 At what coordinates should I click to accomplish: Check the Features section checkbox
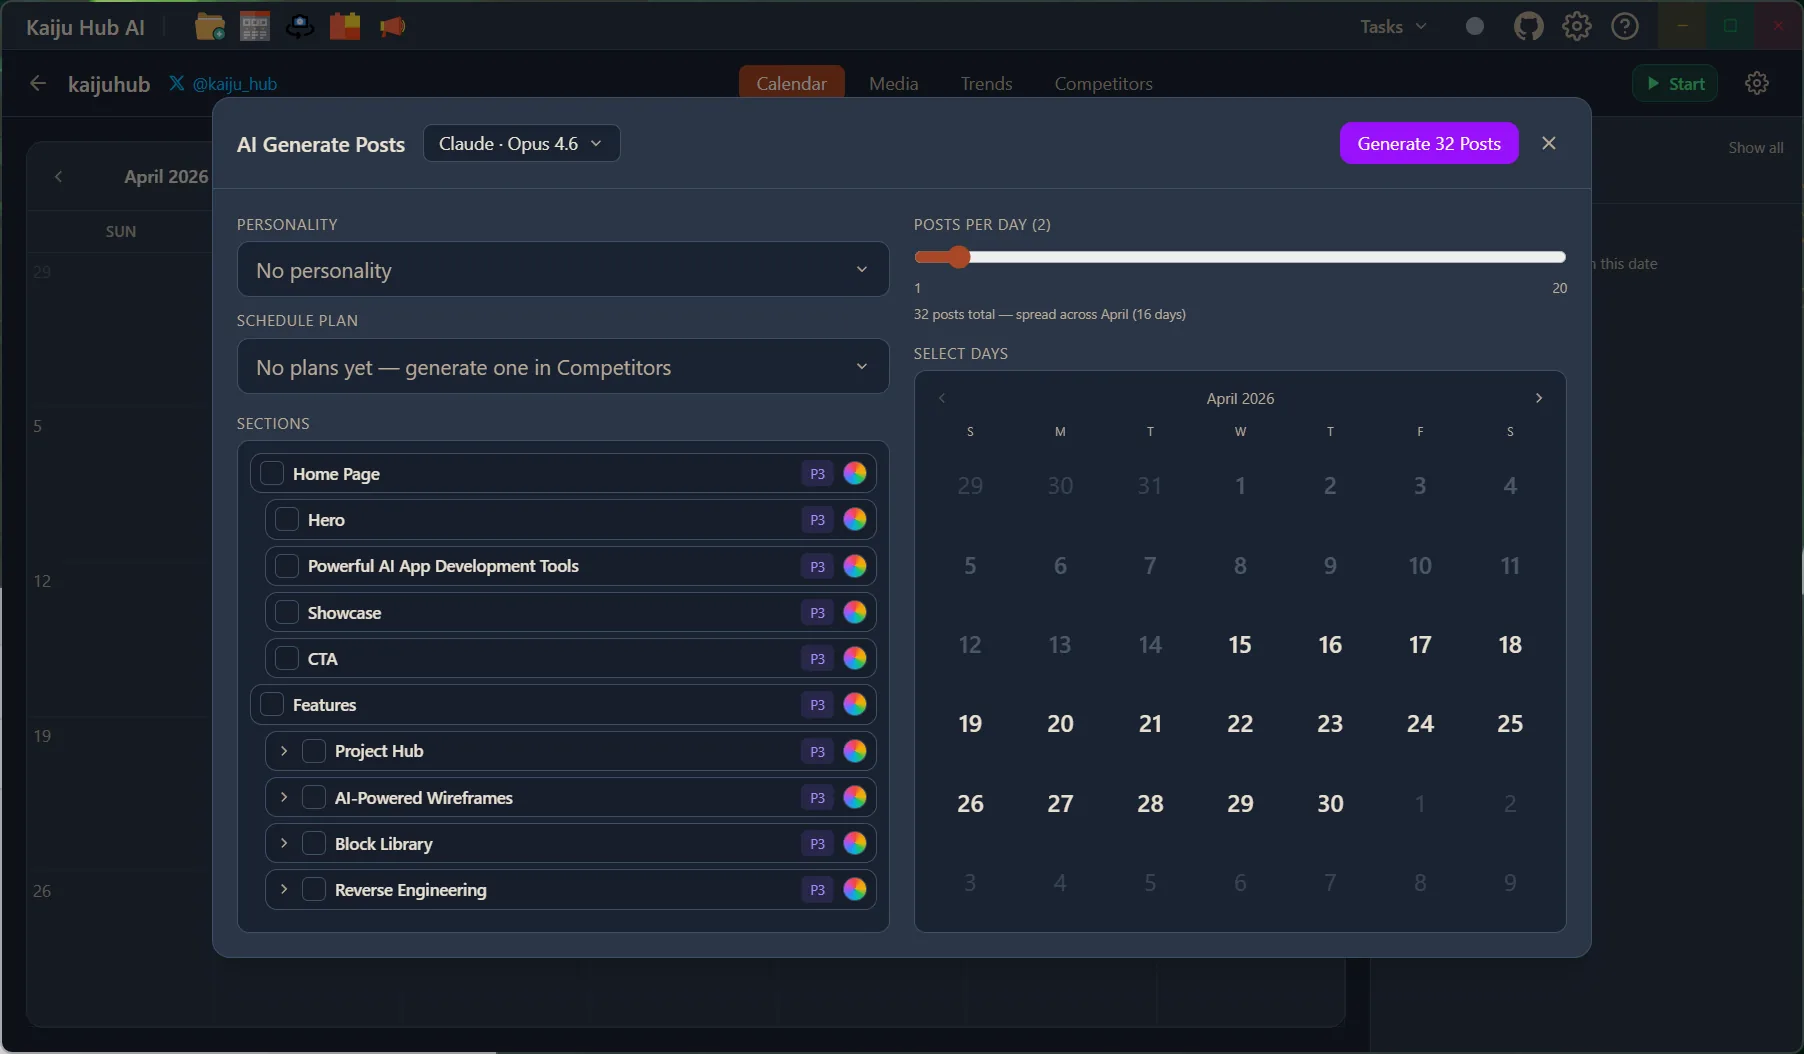(272, 704)
